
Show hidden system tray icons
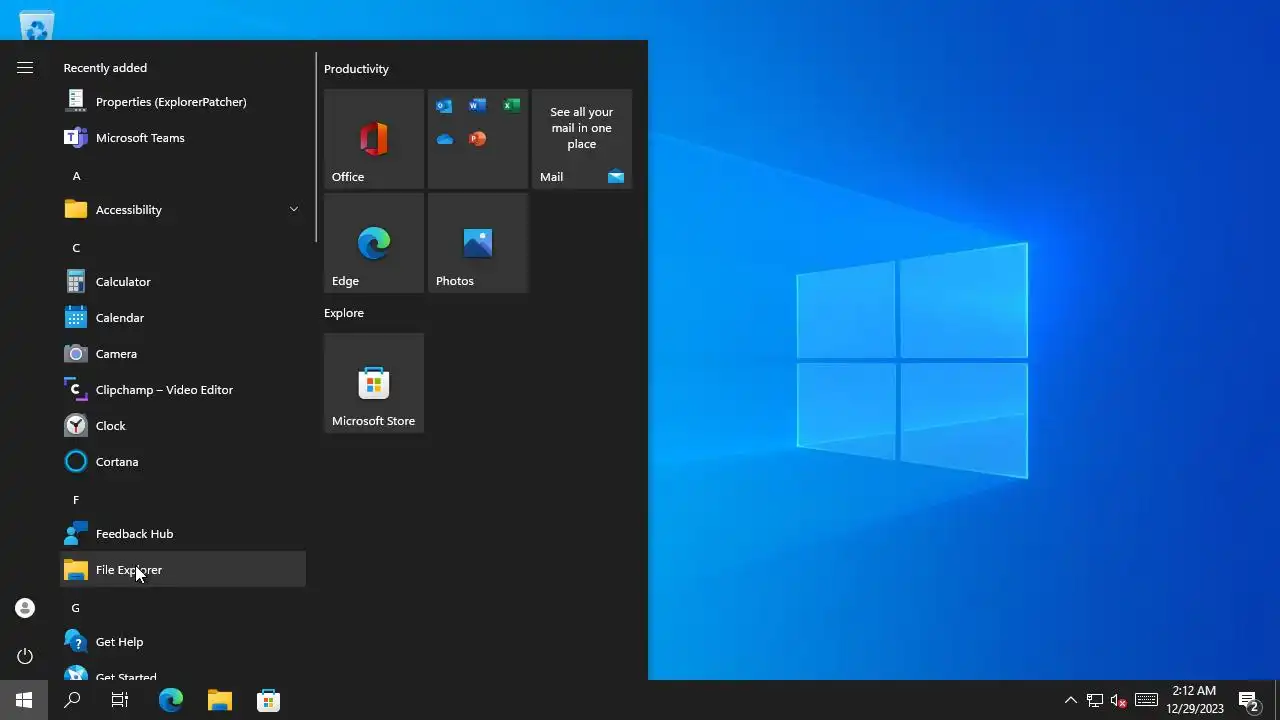[x=1070, y=700]
